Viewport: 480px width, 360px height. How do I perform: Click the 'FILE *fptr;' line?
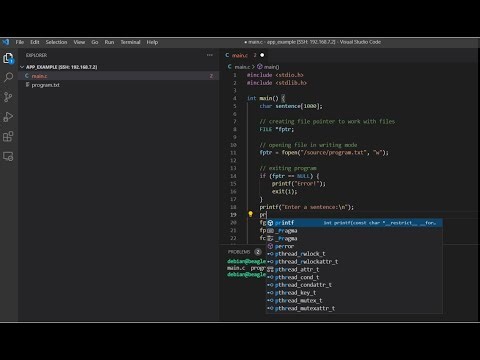pyautogui.click(x=277, y=129)
